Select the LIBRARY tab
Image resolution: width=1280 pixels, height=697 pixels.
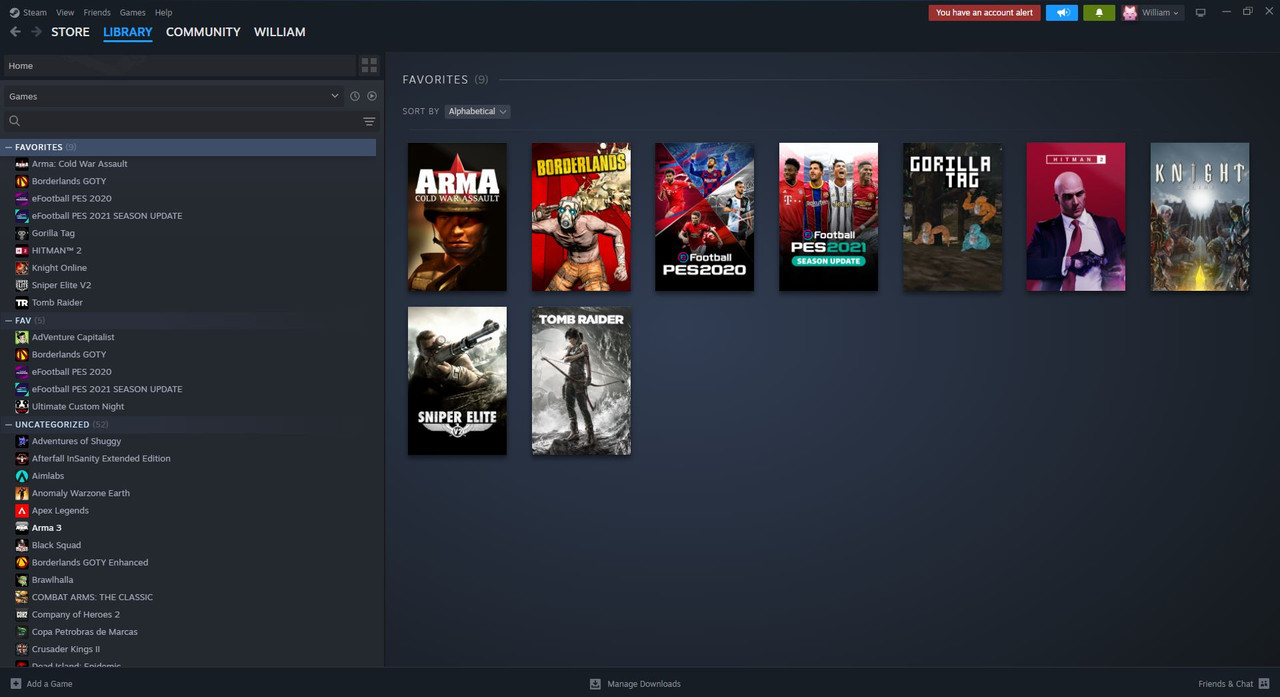[x=128, y=32]
